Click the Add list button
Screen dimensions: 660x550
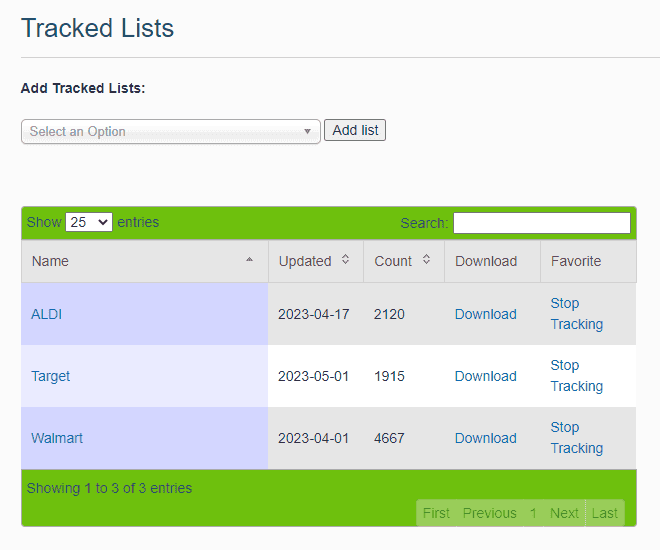(x=355, y=130)
